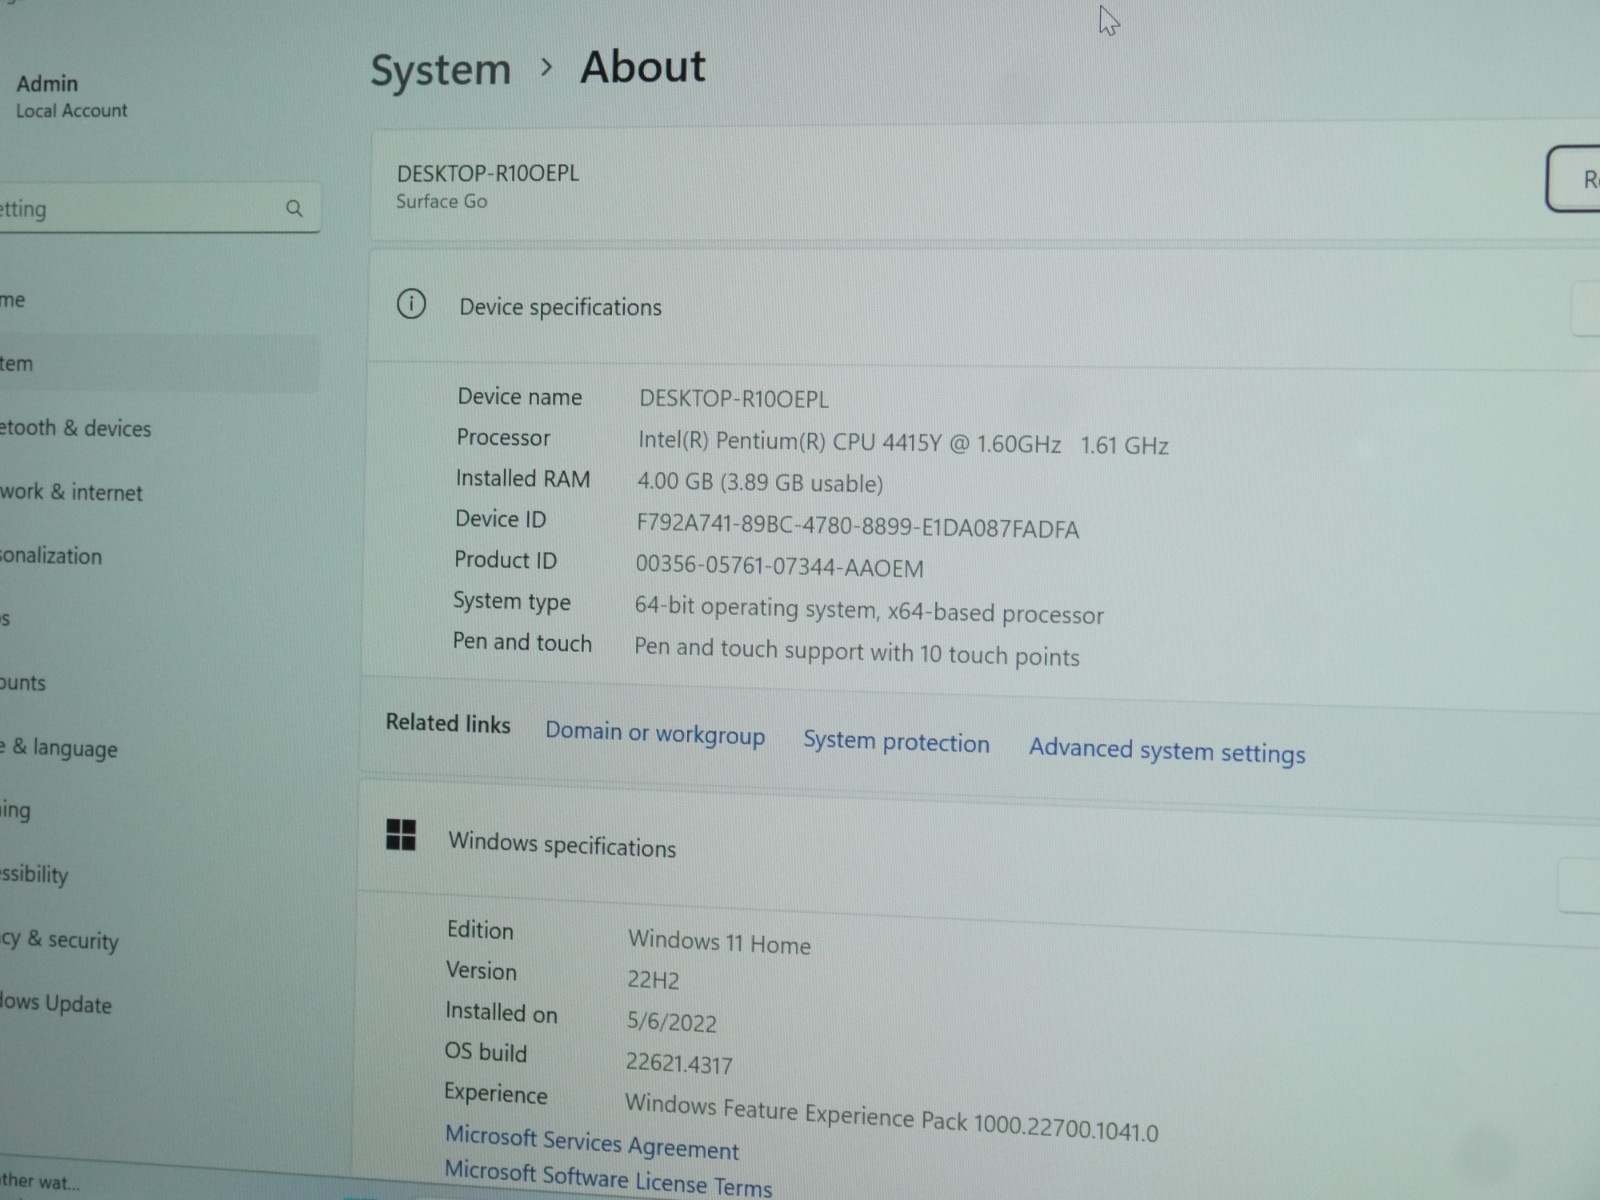Viewport: 1600px width, 1200px height.
Task: Click the System type value 64-bit operating system
Action: (x=869, y=610)
